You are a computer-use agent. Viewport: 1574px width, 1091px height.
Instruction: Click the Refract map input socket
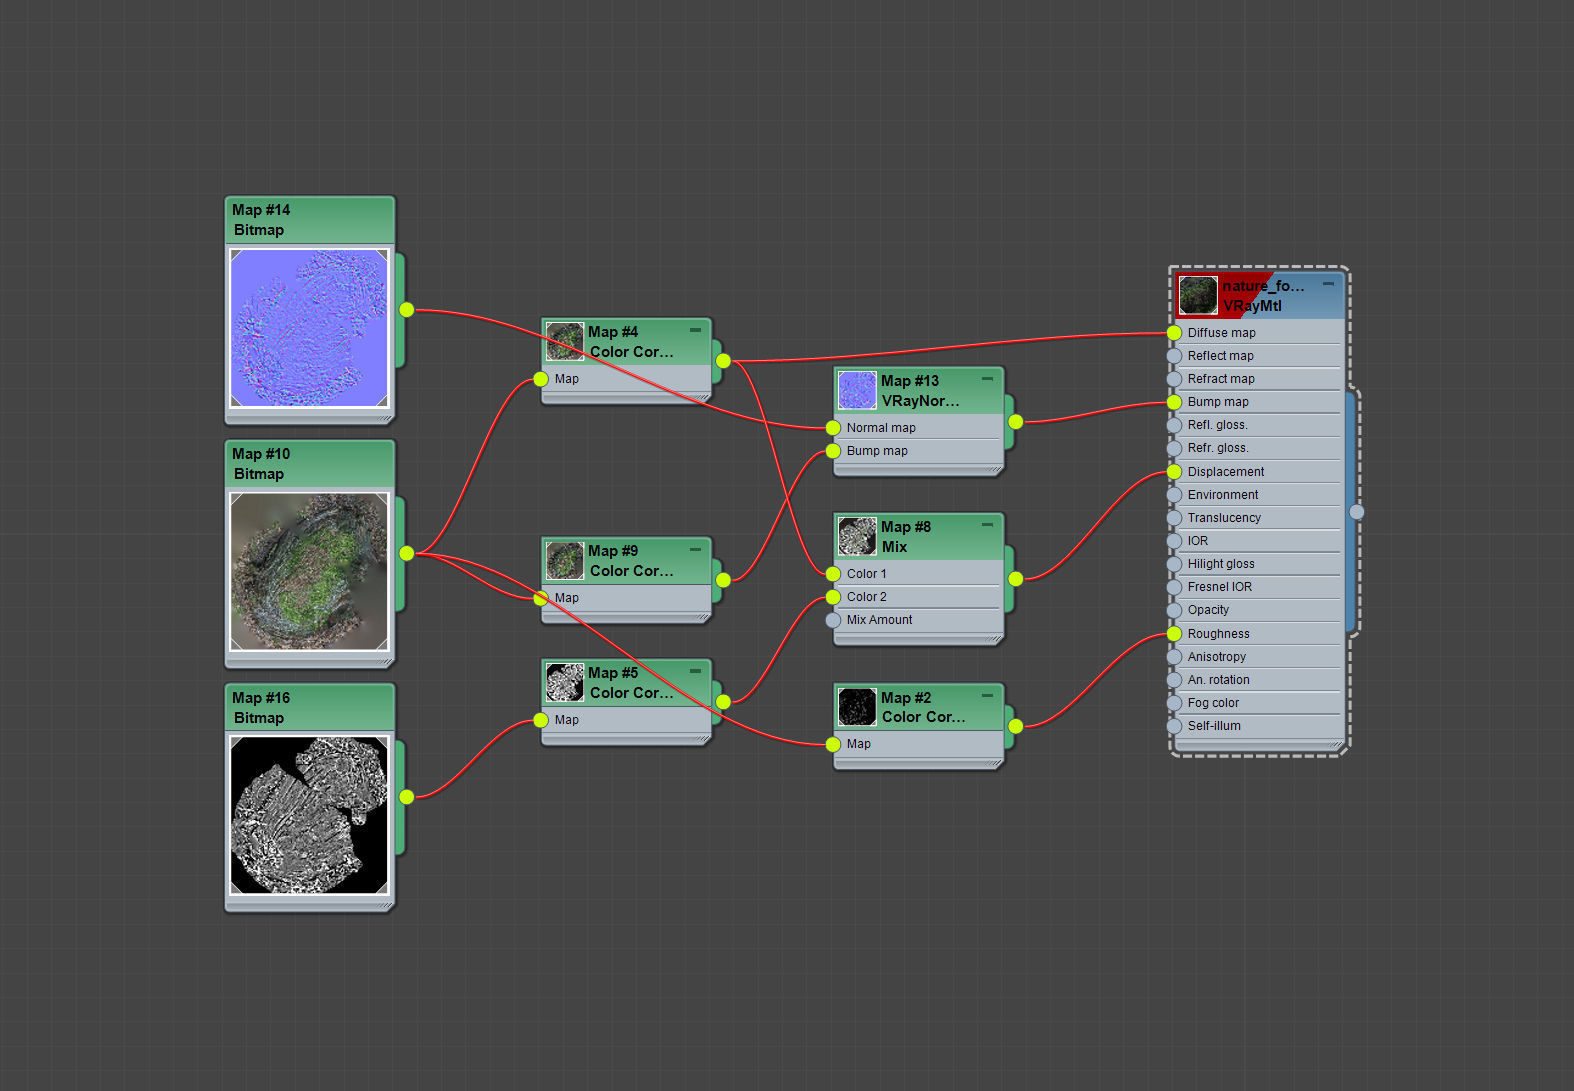pyautogui.click(x=1174, y=379)
